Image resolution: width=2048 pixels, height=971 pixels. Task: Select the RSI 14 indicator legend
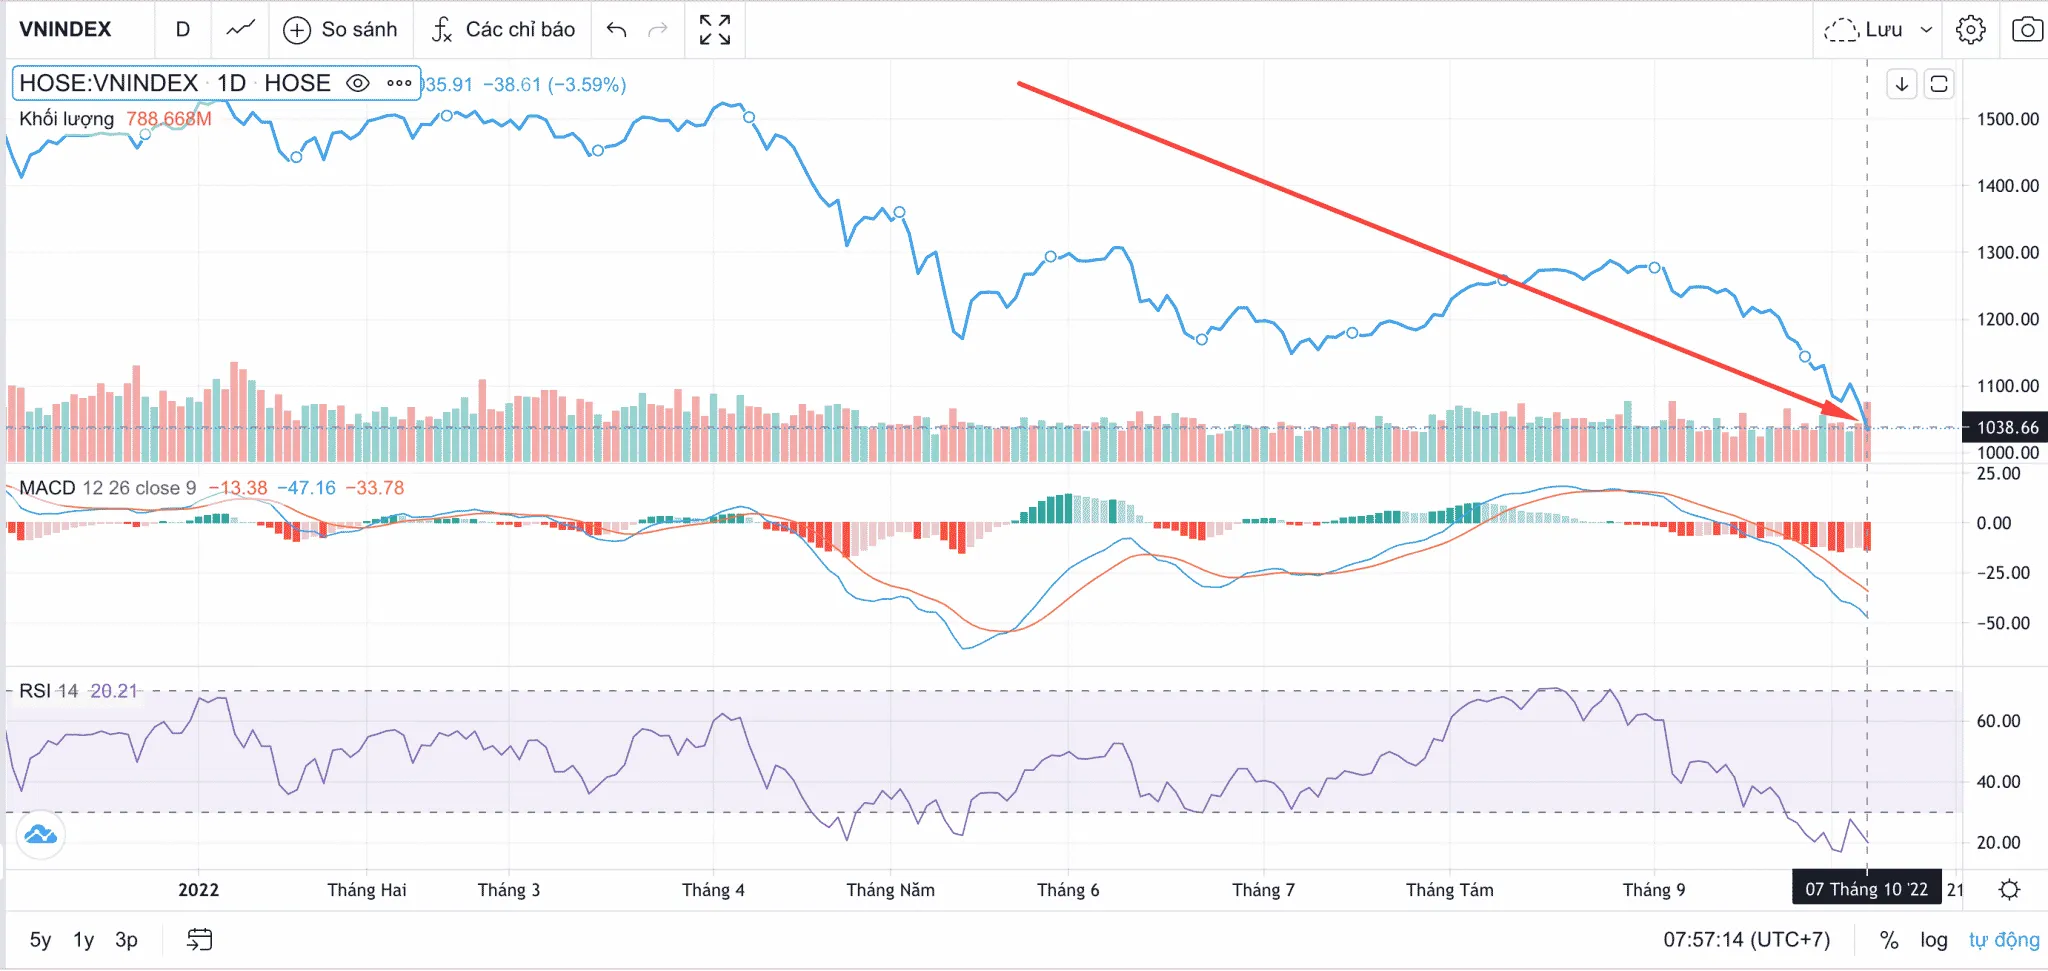(x=48, y=691)
